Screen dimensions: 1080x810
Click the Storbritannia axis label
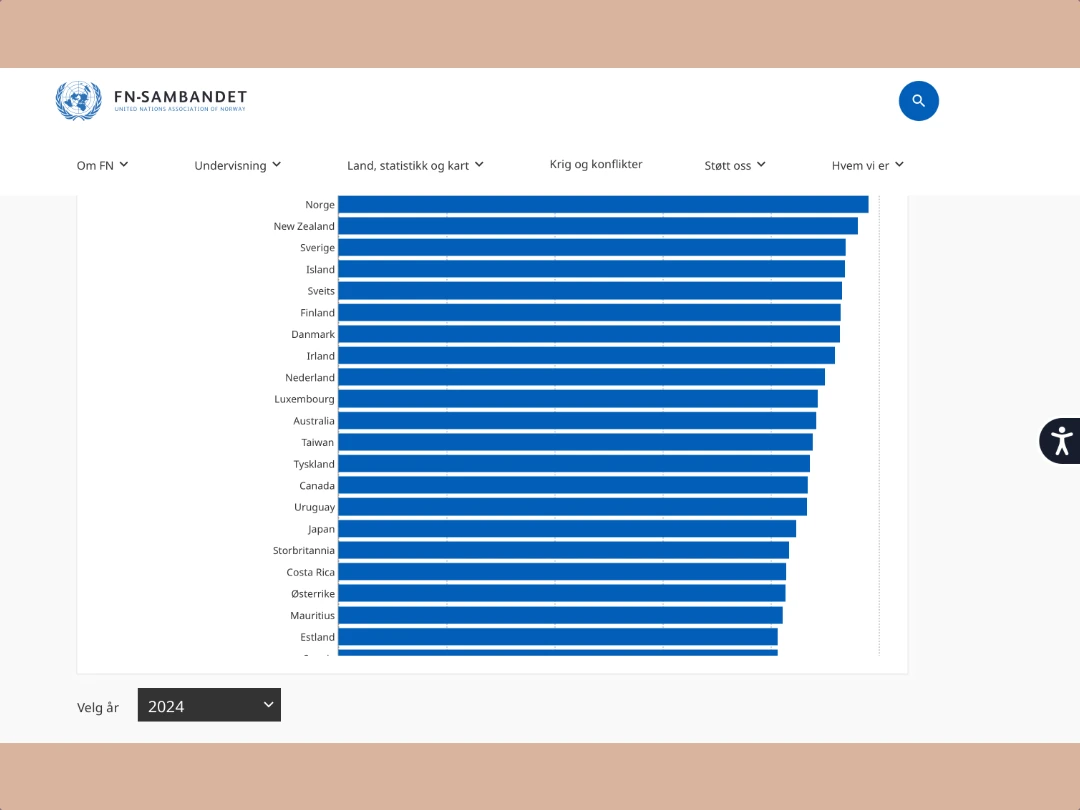point(303,550)
